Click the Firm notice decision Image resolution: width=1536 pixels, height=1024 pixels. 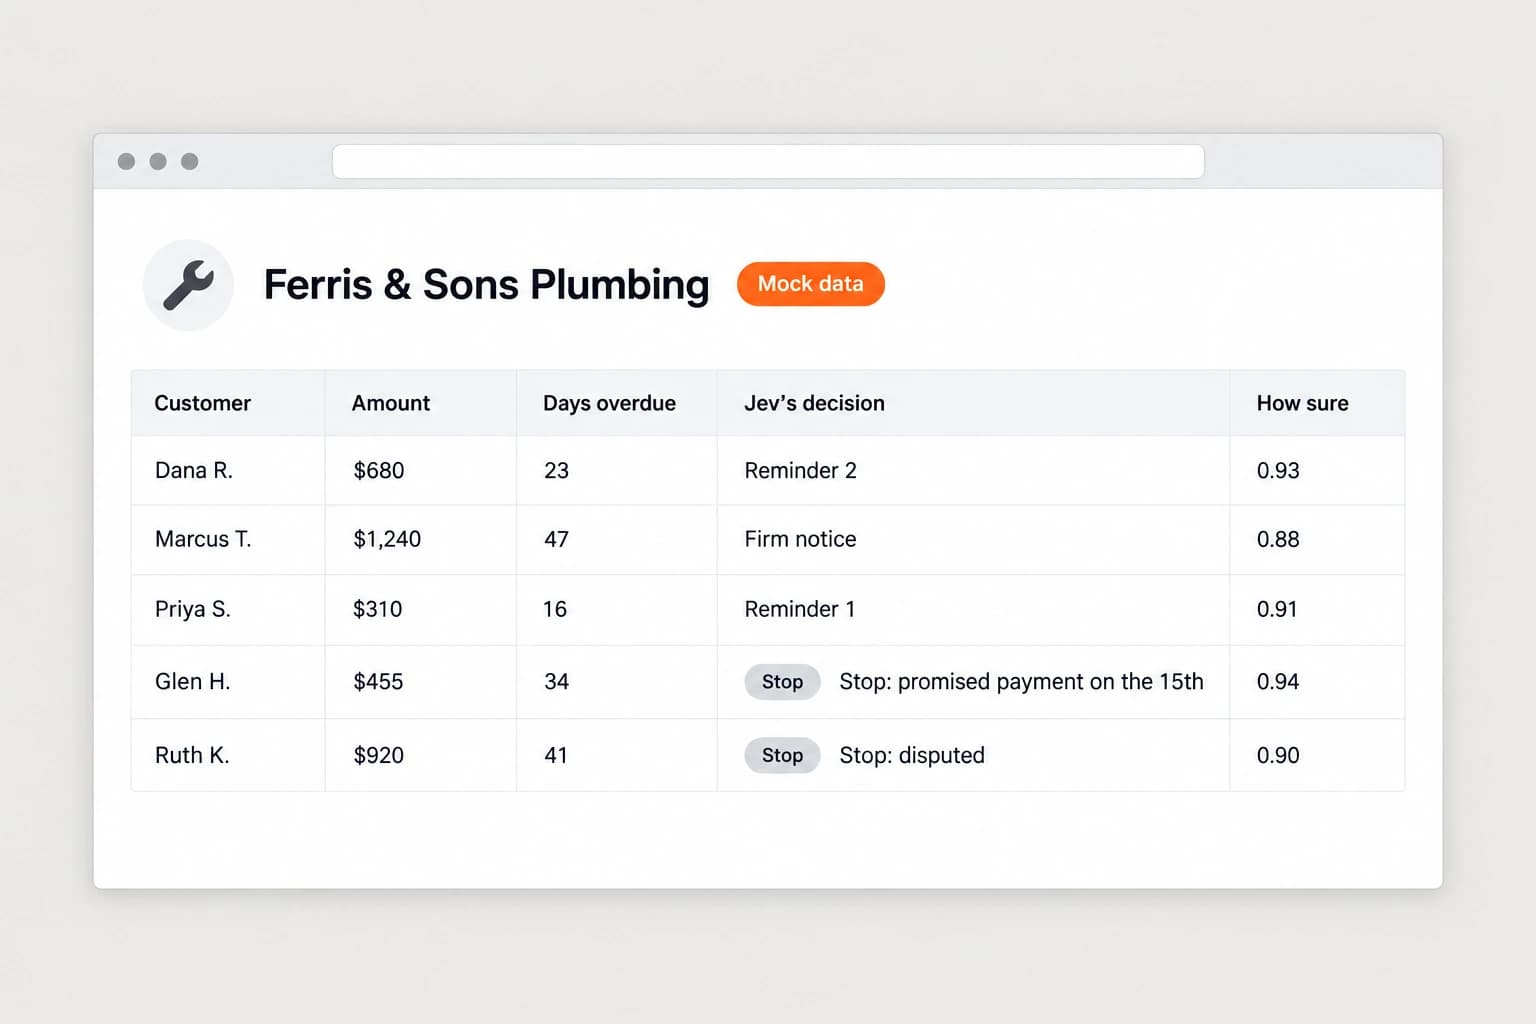(x=800, y=539)
